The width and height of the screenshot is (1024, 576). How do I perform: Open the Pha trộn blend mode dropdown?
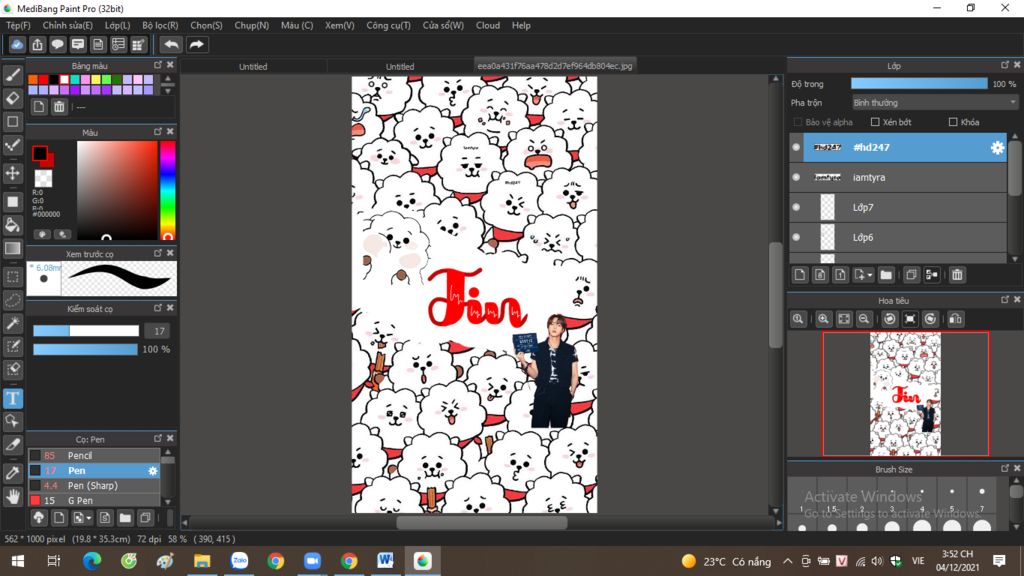click(935, 103)
